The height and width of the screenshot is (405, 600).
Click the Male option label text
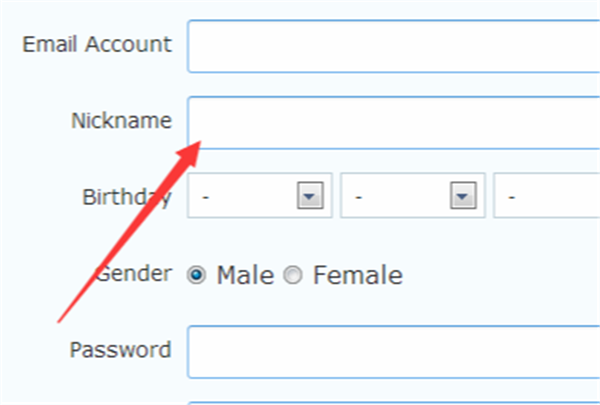tap(245, 275)
